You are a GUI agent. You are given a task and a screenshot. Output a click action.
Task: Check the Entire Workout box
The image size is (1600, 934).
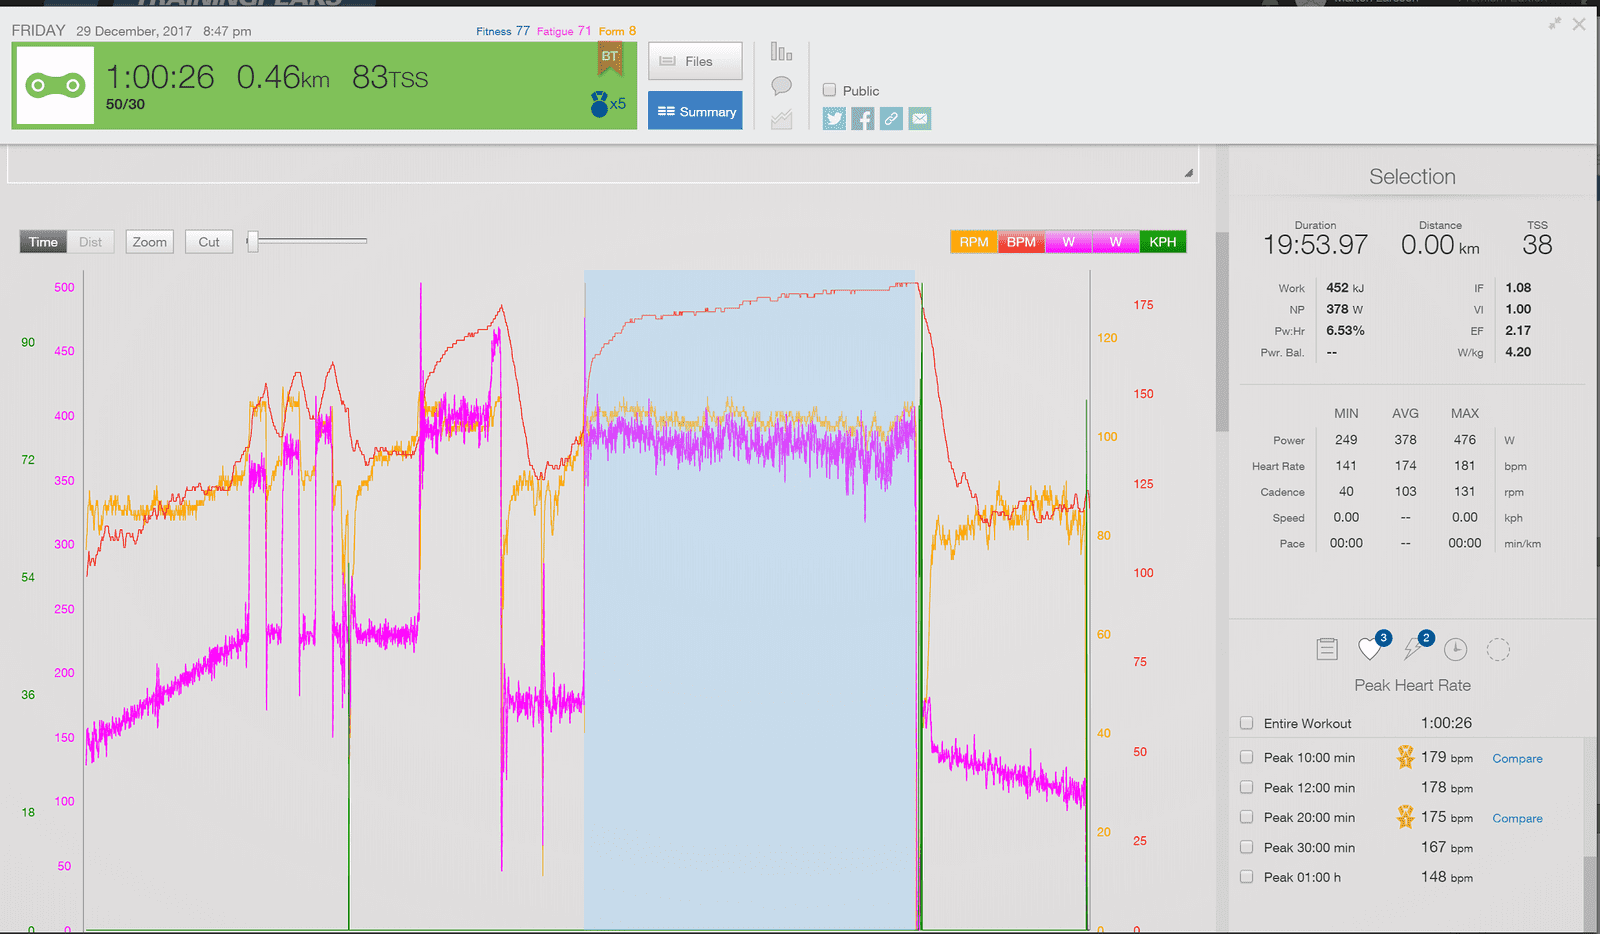point(1246,723)
